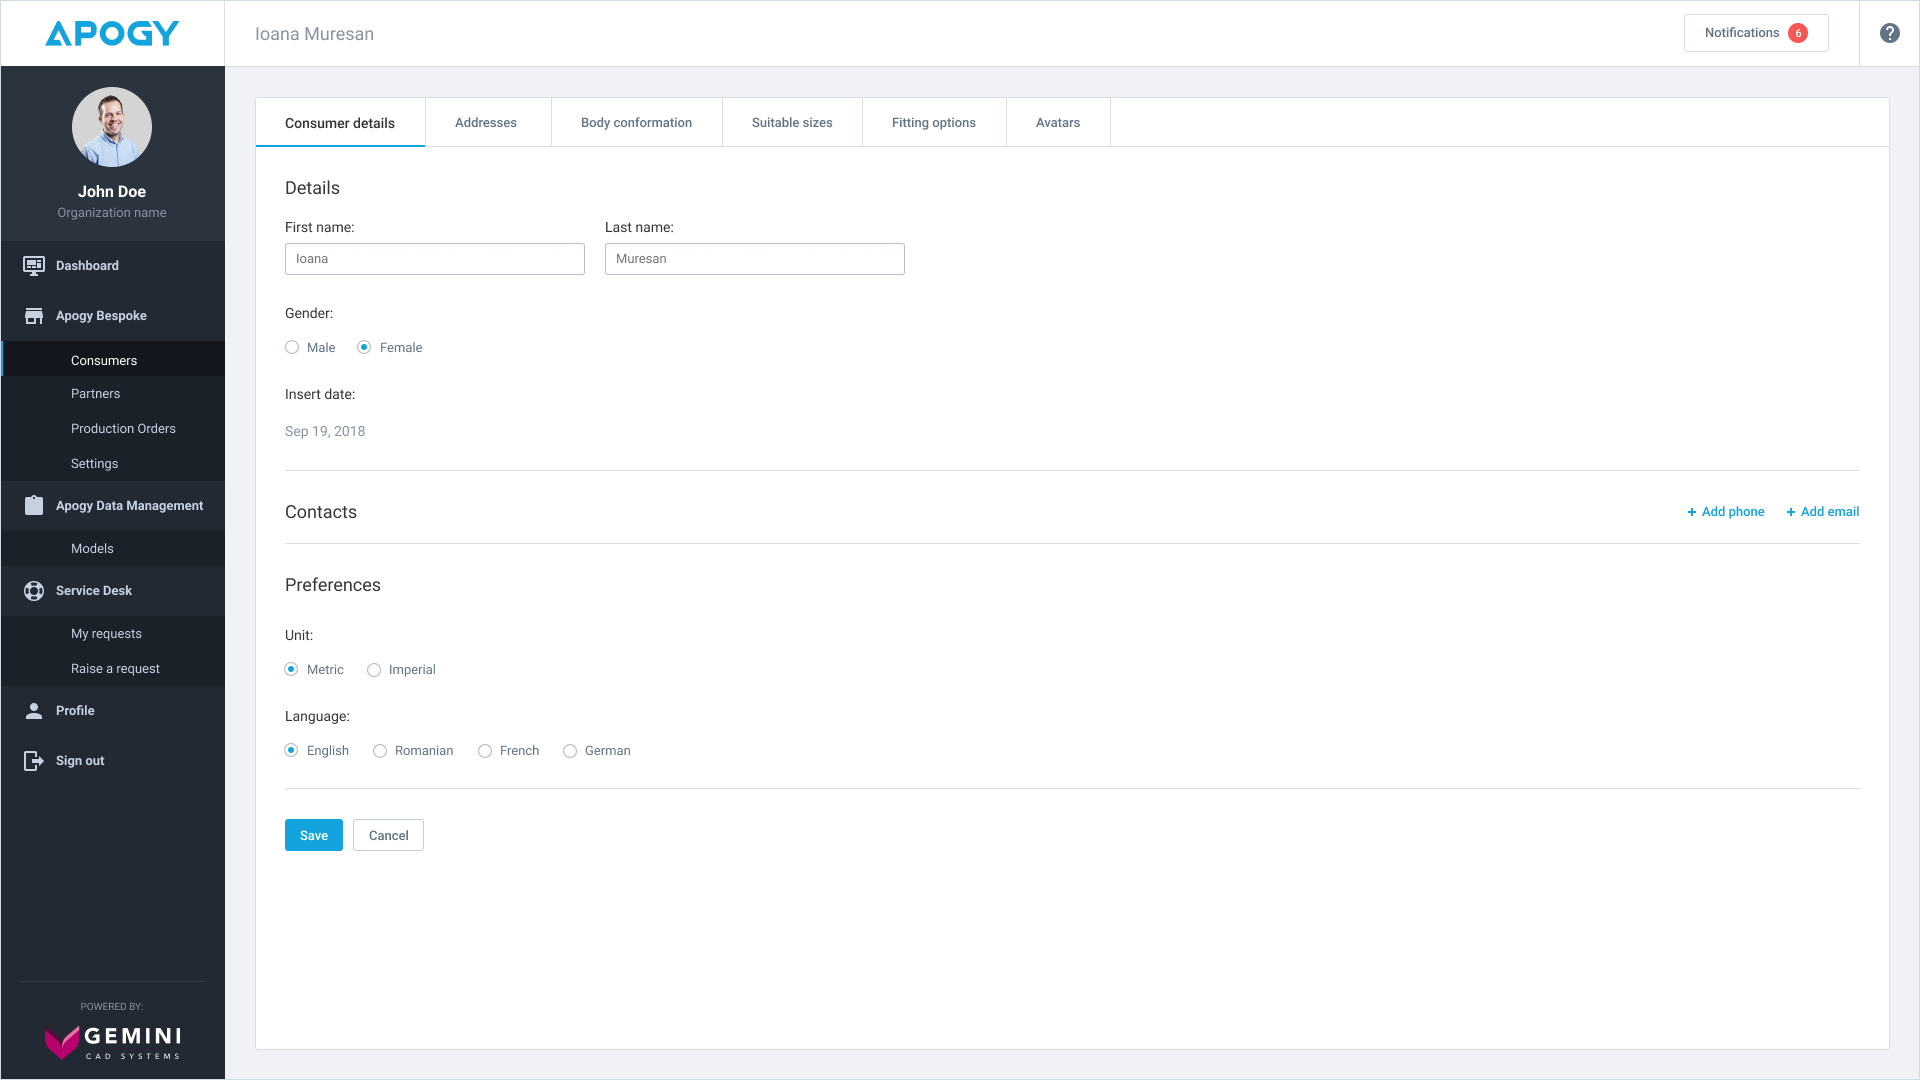This screenshot has width=1920, height=1080.
Task: Open Production Orders in sidebar
Action: click(x=123, y=429)
